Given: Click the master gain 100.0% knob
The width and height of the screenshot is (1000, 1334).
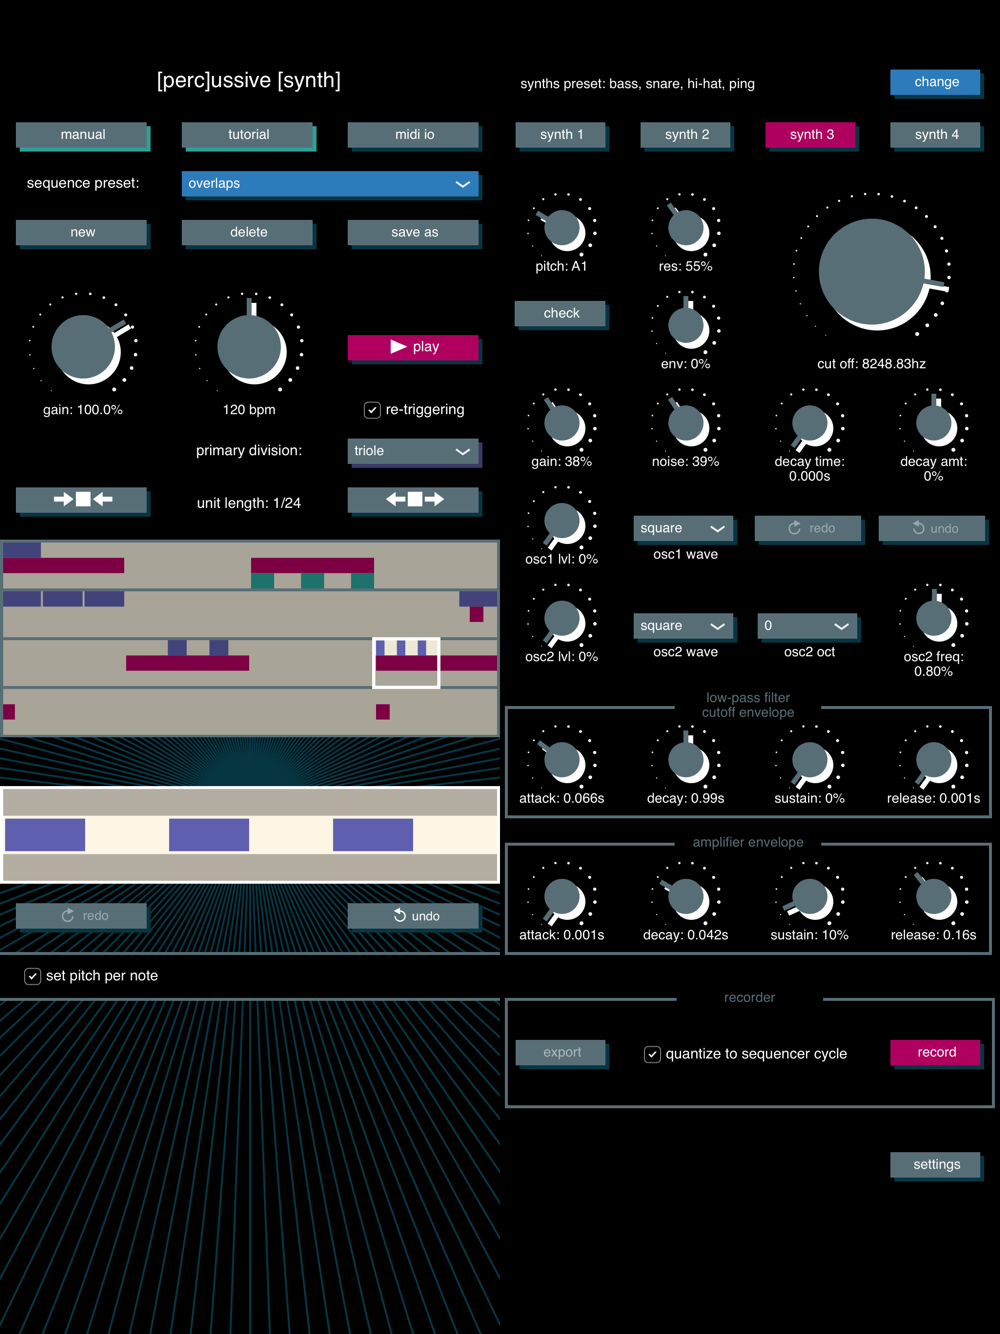Looking at the screenshot, I should pyautogui.click(x=85, y=348).
